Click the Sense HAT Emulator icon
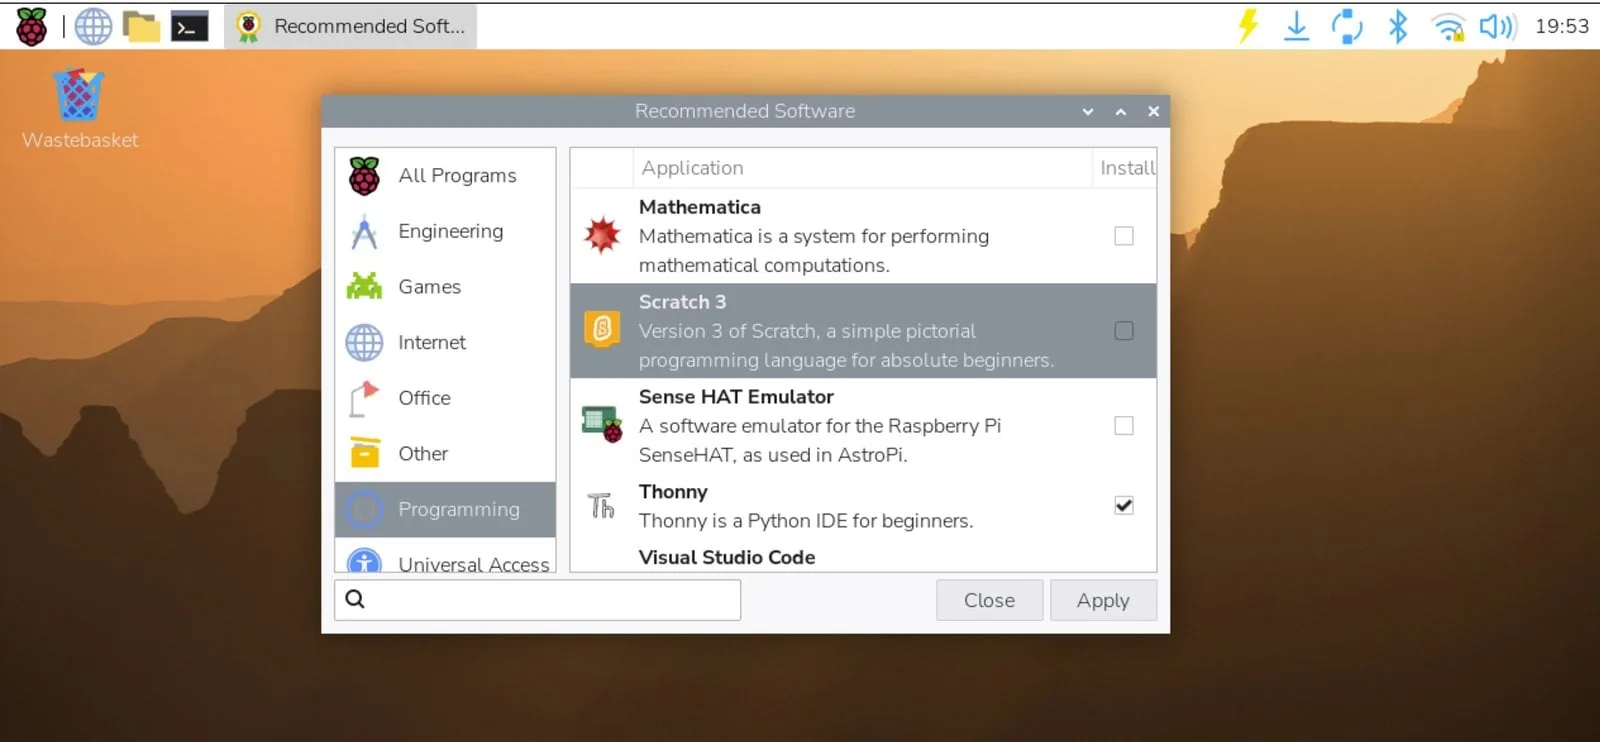Screen dimensions: 1600x742 [x=602, y=425]
